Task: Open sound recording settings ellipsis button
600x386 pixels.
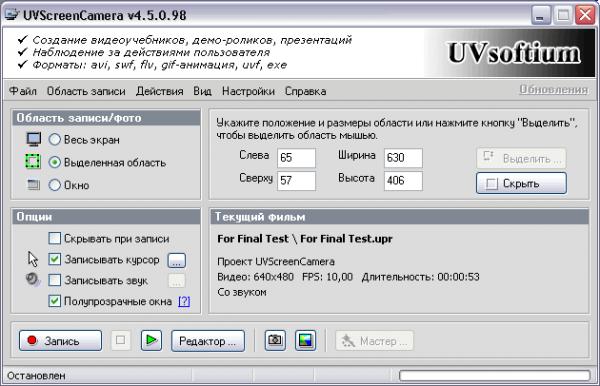Action: tap(176, 281)
